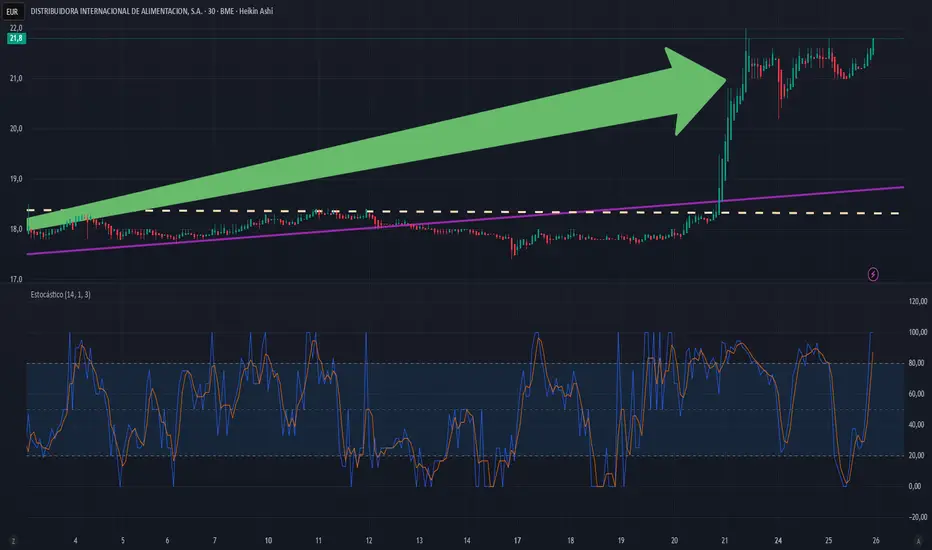Click the 19,0 price axis label
Image resolution: width=932 pixels, height=550 pixels.
pos(16,179)
